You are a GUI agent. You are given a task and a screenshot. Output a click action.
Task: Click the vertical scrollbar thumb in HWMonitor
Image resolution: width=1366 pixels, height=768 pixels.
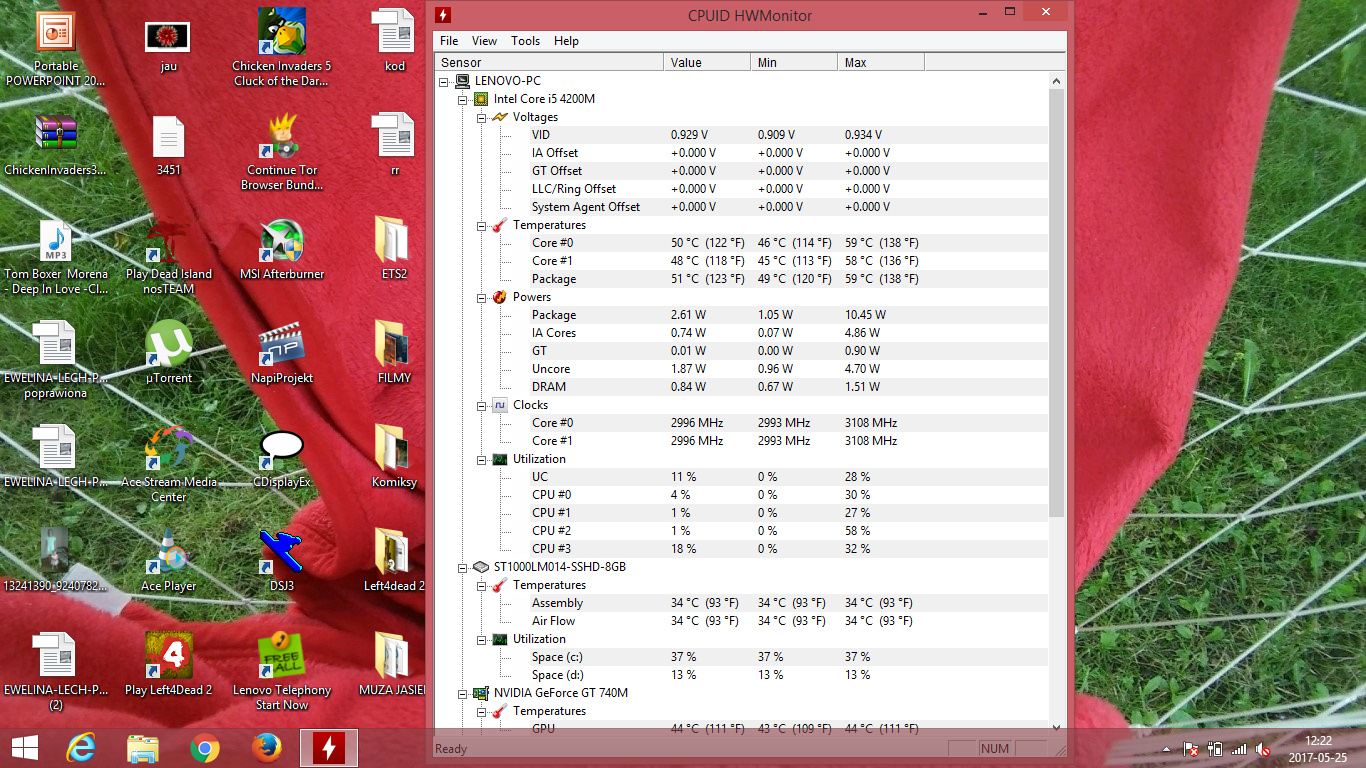point(1057,303)
